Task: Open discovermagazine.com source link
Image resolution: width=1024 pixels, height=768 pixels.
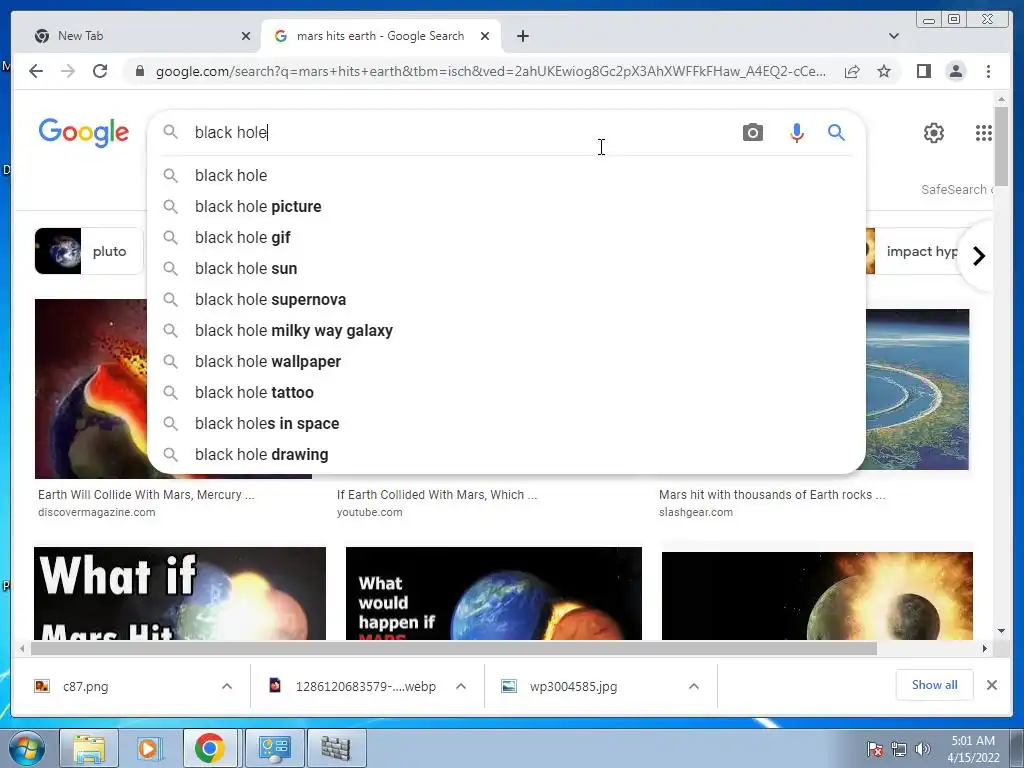Action: pos(97,513)
